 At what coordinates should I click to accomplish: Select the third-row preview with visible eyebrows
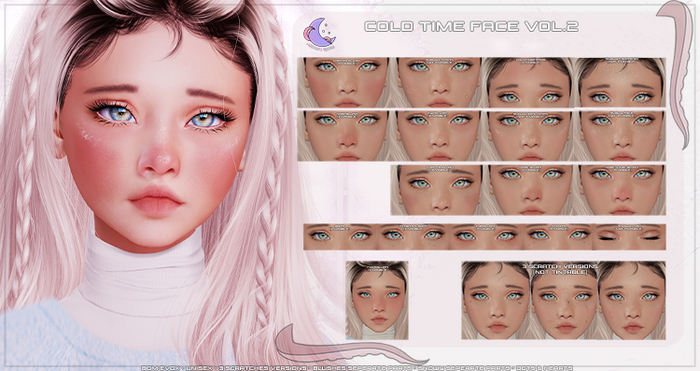click(x=437, y=190)
